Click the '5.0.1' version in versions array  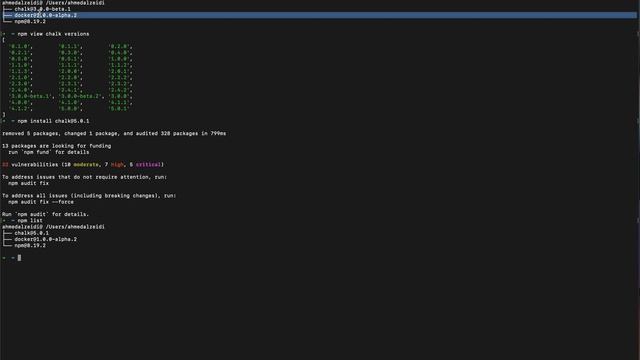(119, 109)
